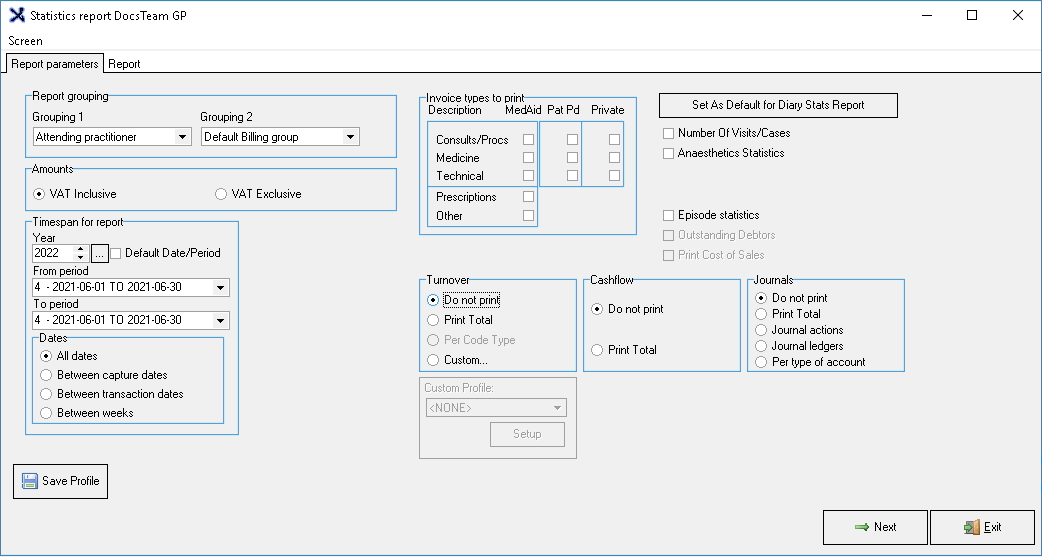Tick the Episode statistics checkbox
This screenshot has height=557, width=1042.
(668, 215)
